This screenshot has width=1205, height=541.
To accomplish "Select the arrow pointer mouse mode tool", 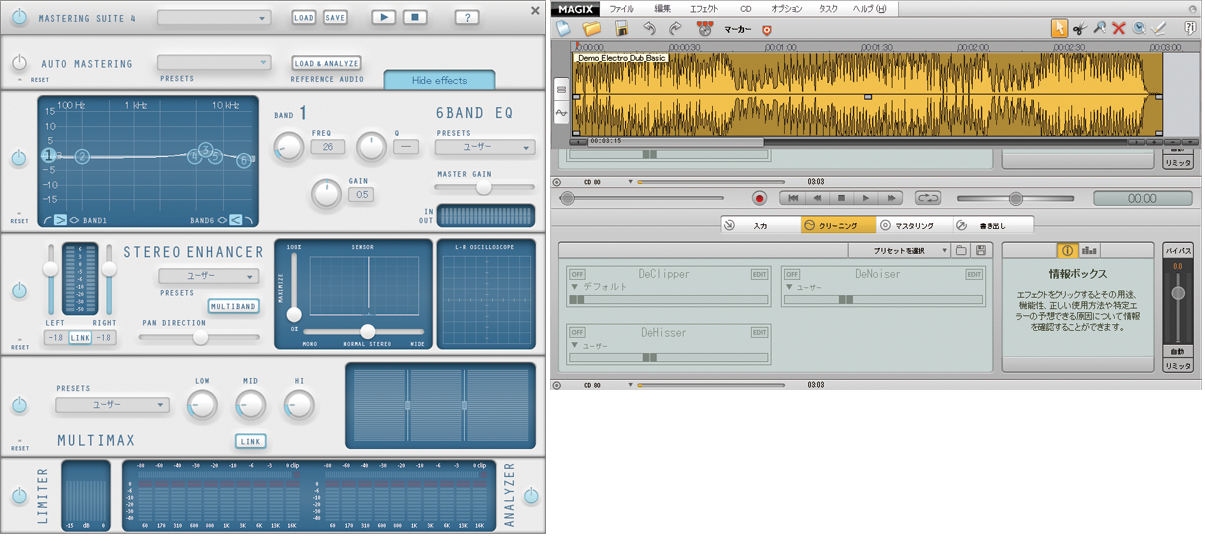I will coord(1059,28).
